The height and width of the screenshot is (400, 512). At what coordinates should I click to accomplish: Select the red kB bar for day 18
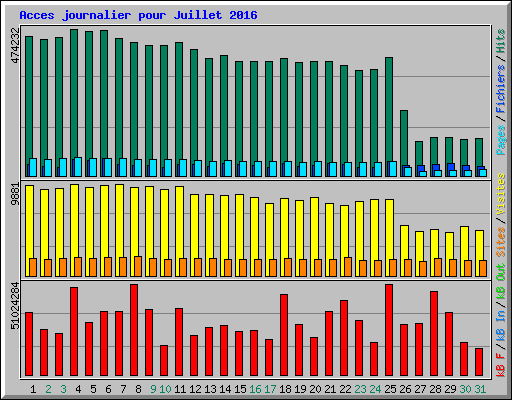click(x=284, y=335)
